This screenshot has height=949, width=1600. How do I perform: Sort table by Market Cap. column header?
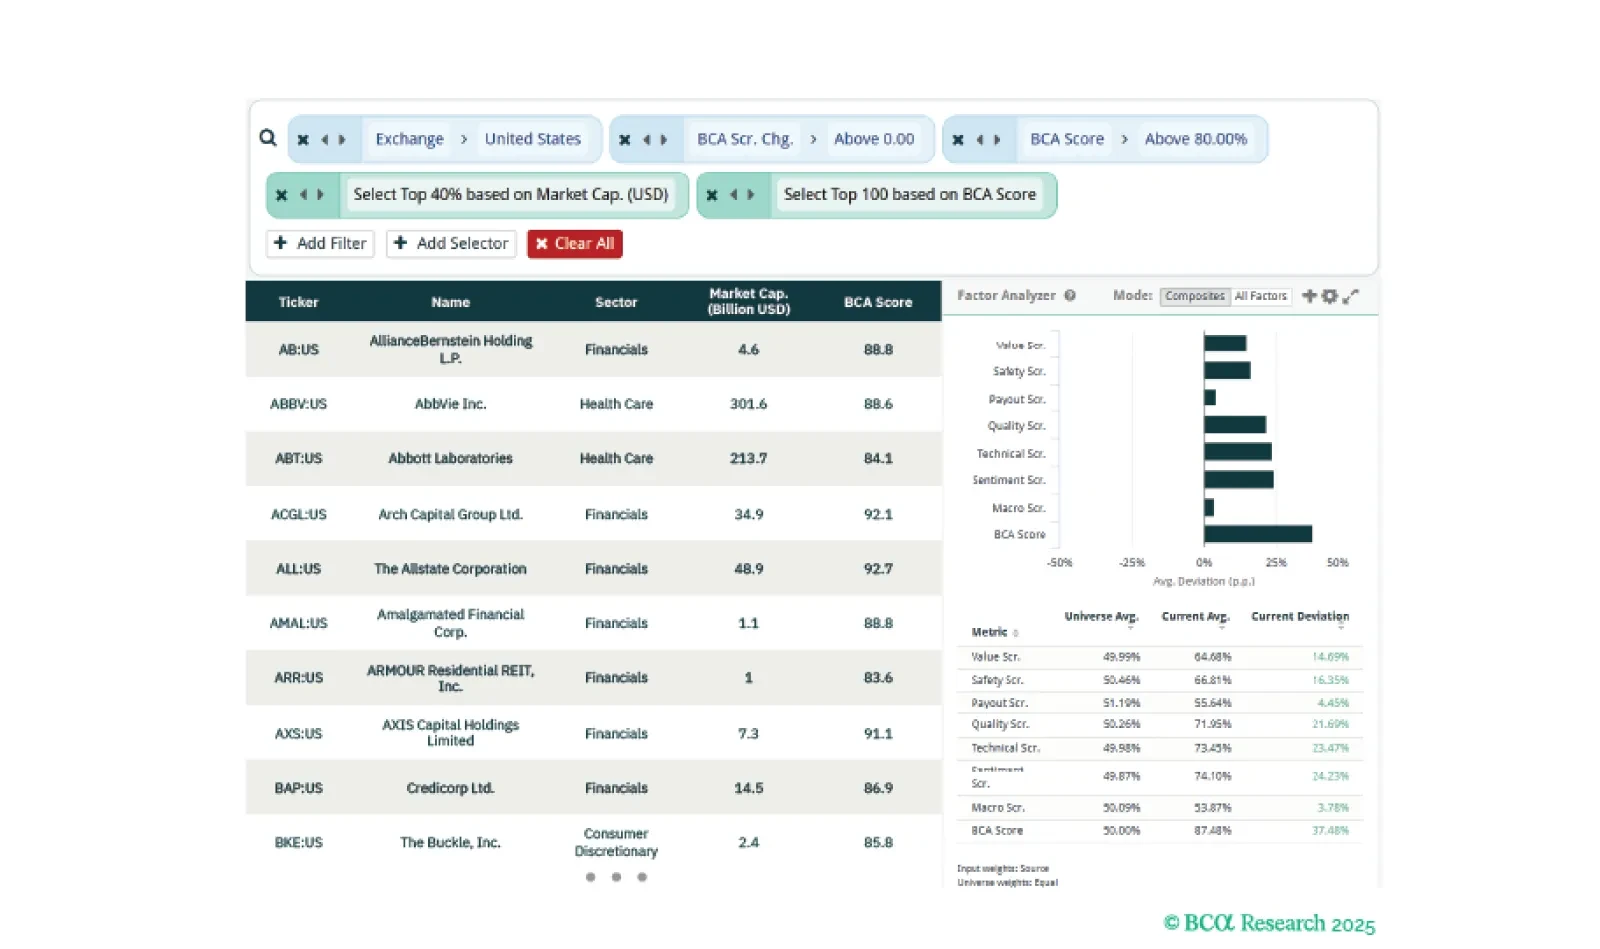click(748, 301)
